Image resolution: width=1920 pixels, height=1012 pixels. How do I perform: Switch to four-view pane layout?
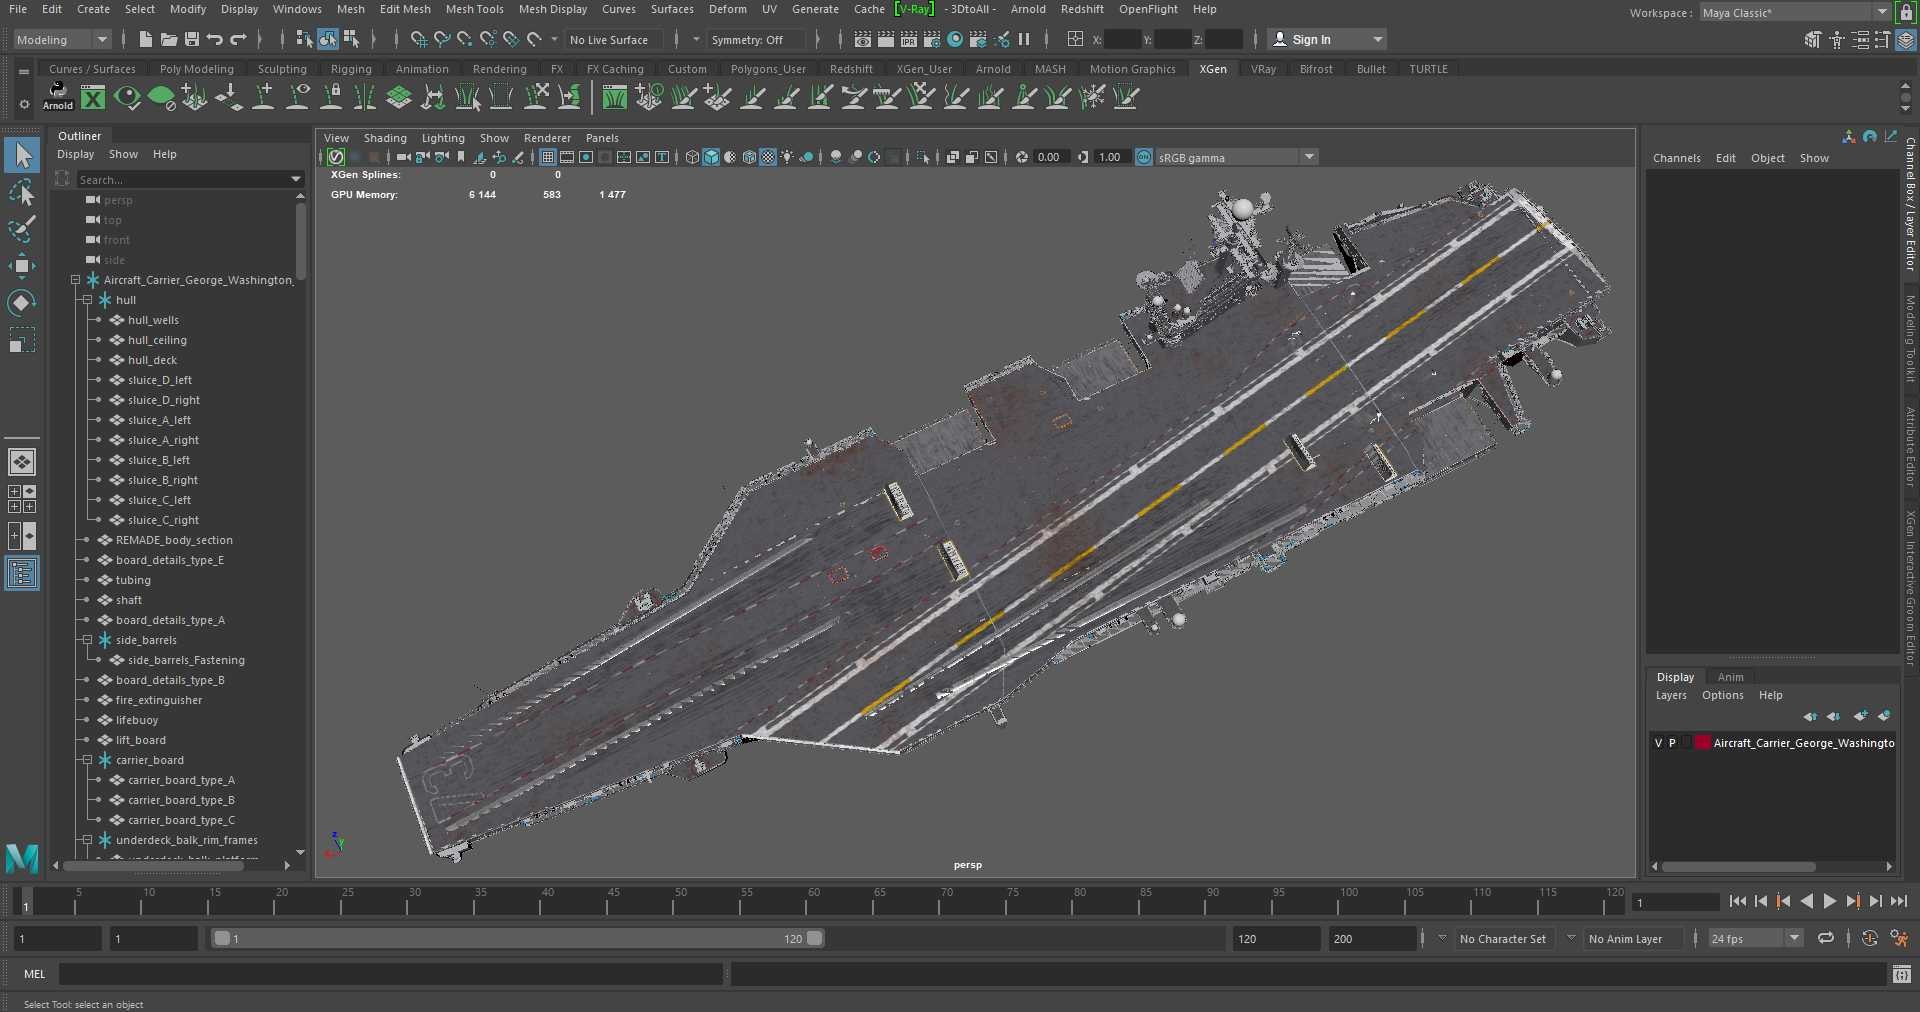click(22, 499)
